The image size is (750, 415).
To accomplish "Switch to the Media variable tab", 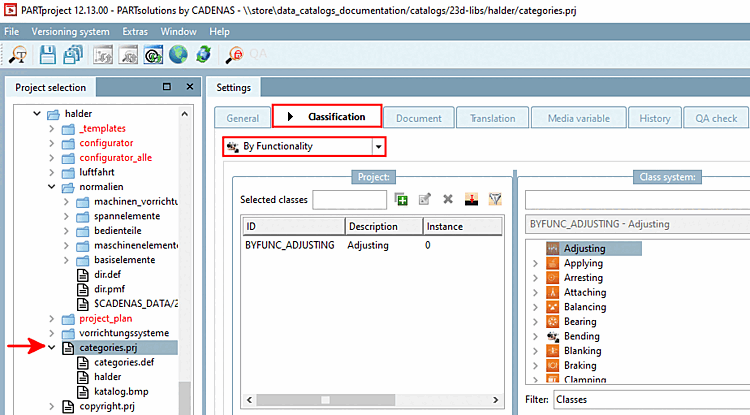I will click(579, 118).
